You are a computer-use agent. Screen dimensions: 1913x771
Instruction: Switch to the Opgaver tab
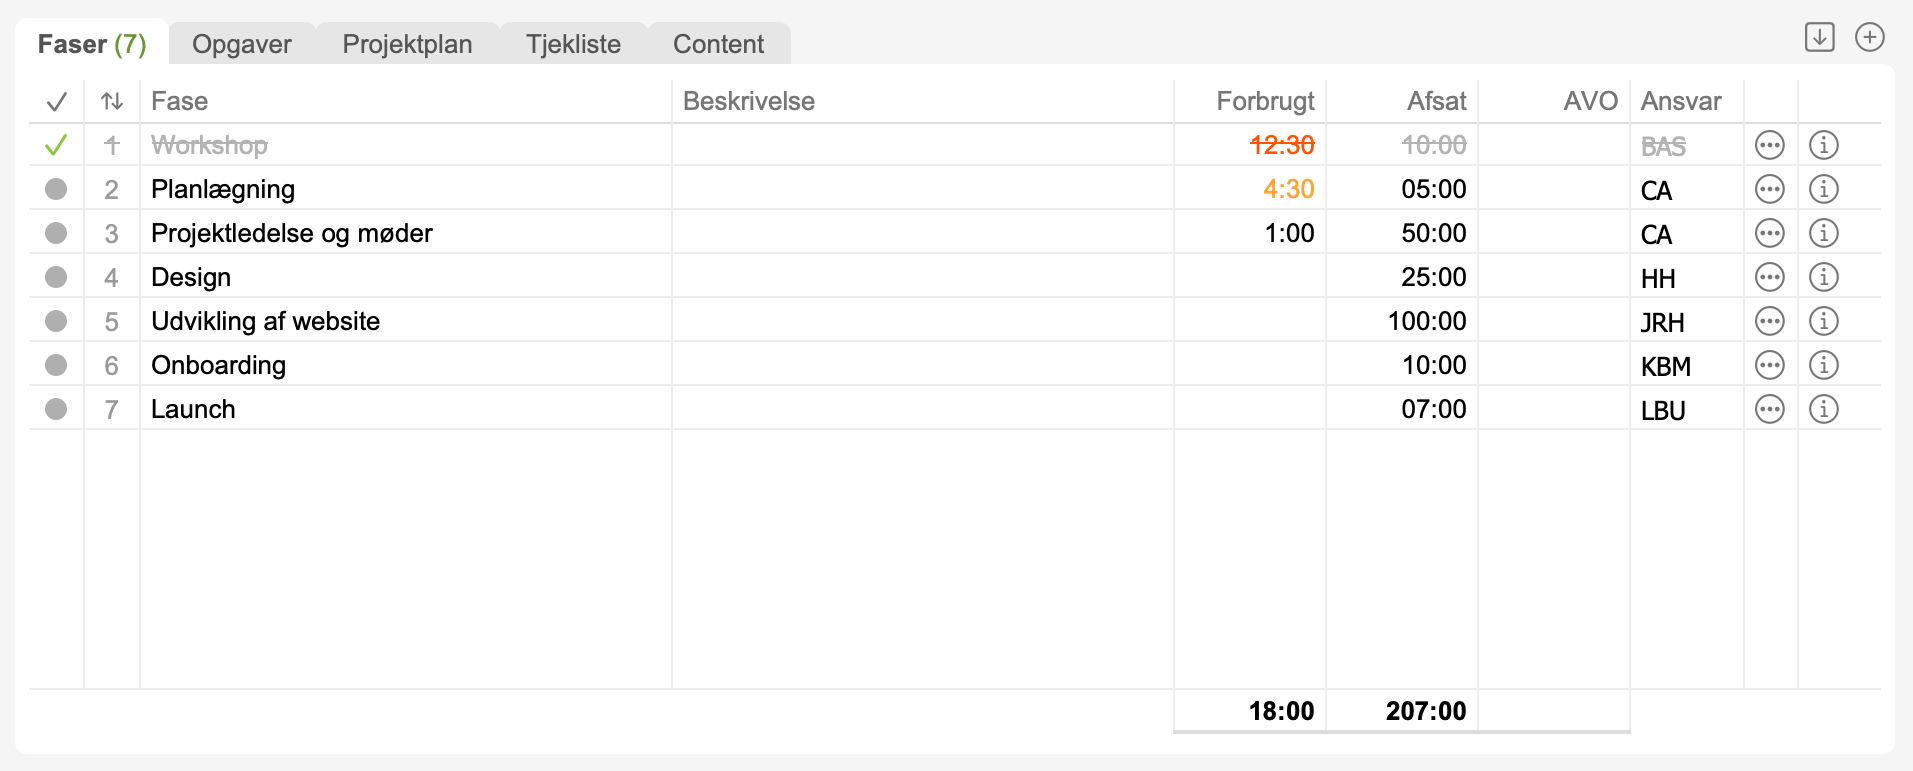(242, 44)
